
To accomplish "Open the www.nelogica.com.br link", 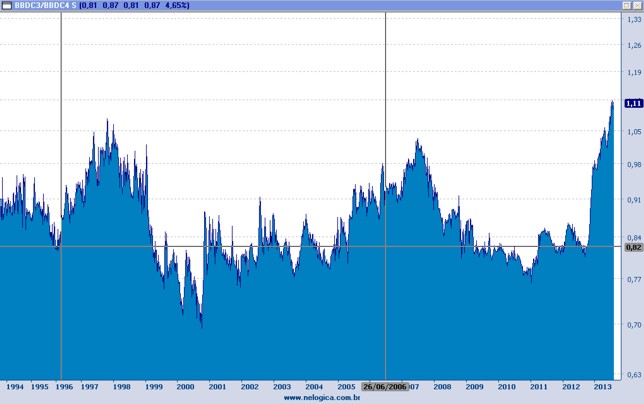I will point(322,397).
